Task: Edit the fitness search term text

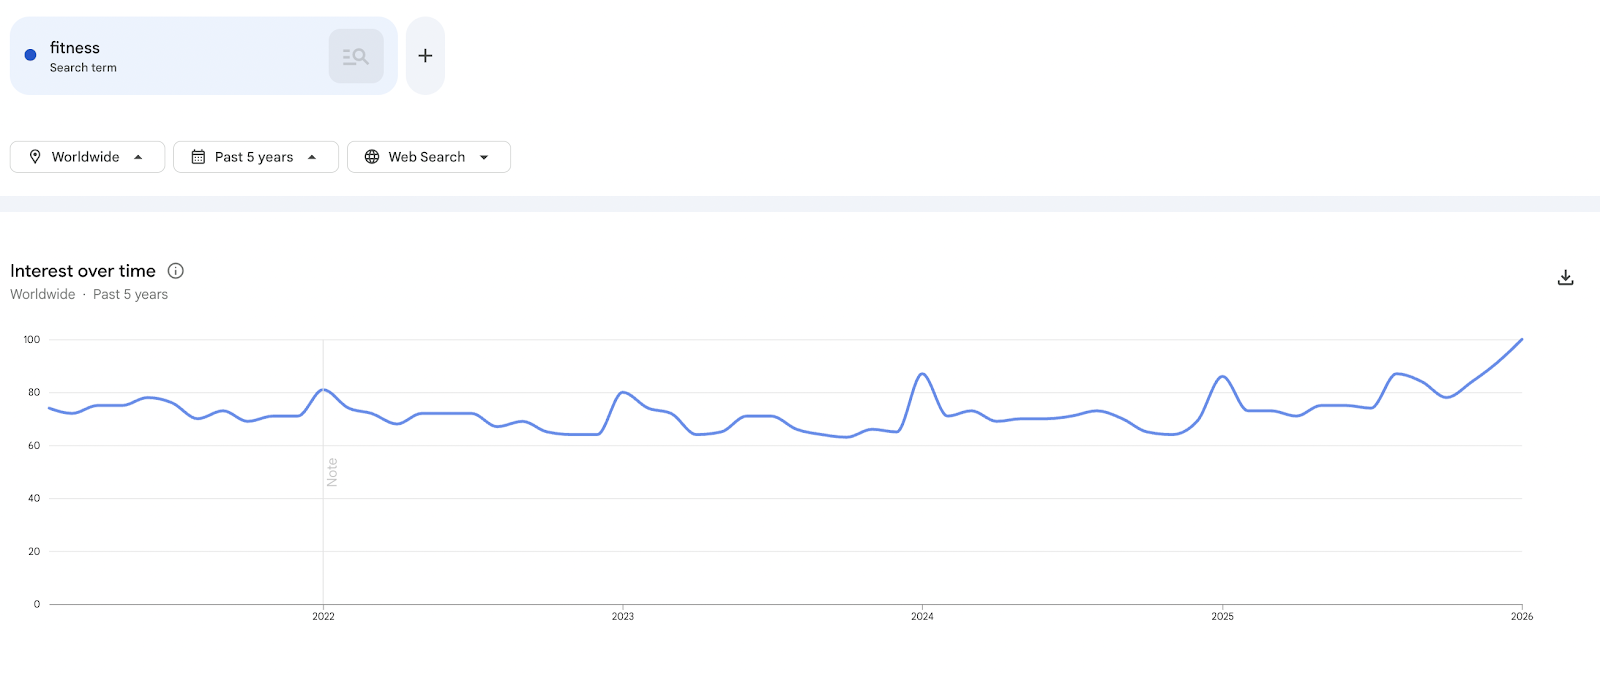Action: (75, 48)
